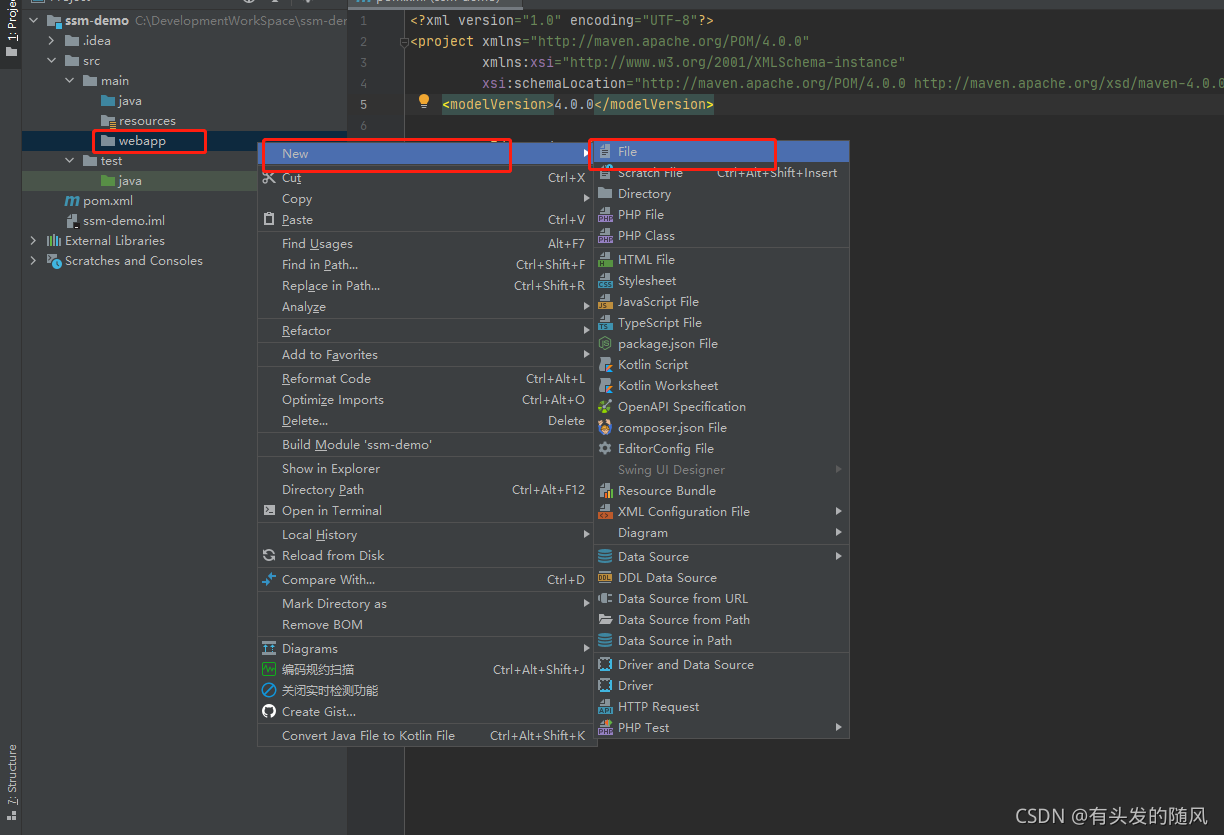The height and width of the screenshot is (835, 1224).
Task: Select Remove BOM menu entry
Action: 426,625
